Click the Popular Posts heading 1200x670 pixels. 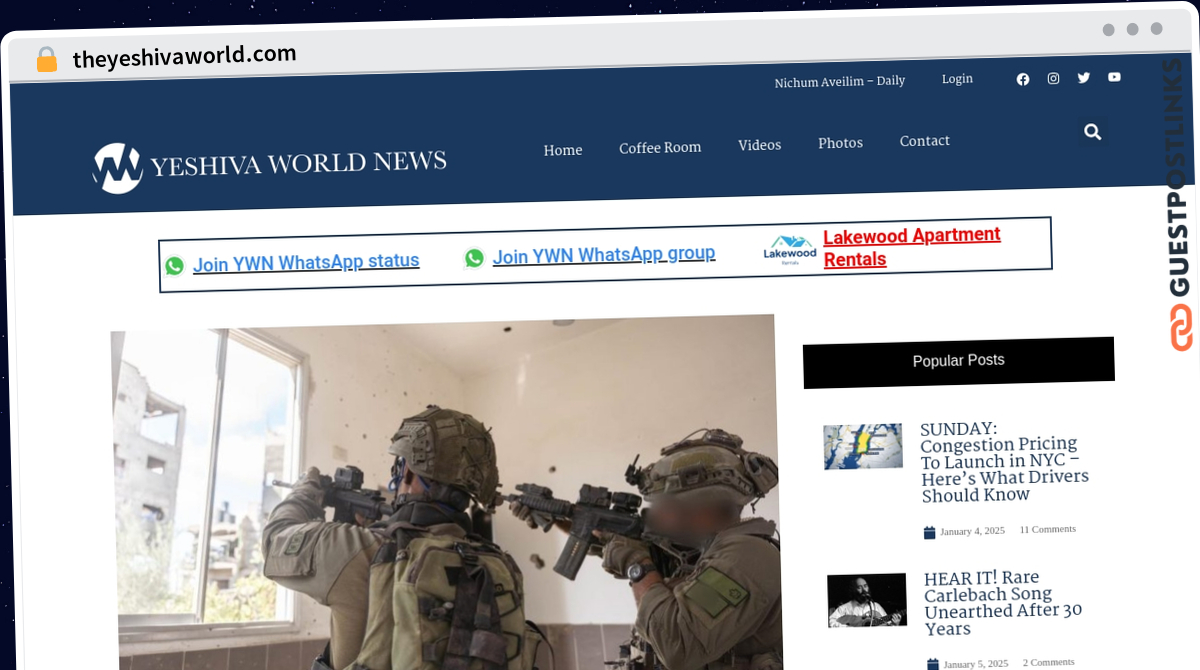[959, 360]
